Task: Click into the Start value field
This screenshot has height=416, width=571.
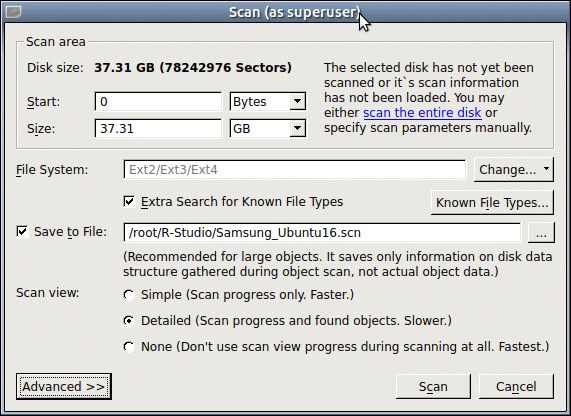Action: [158, 101]
